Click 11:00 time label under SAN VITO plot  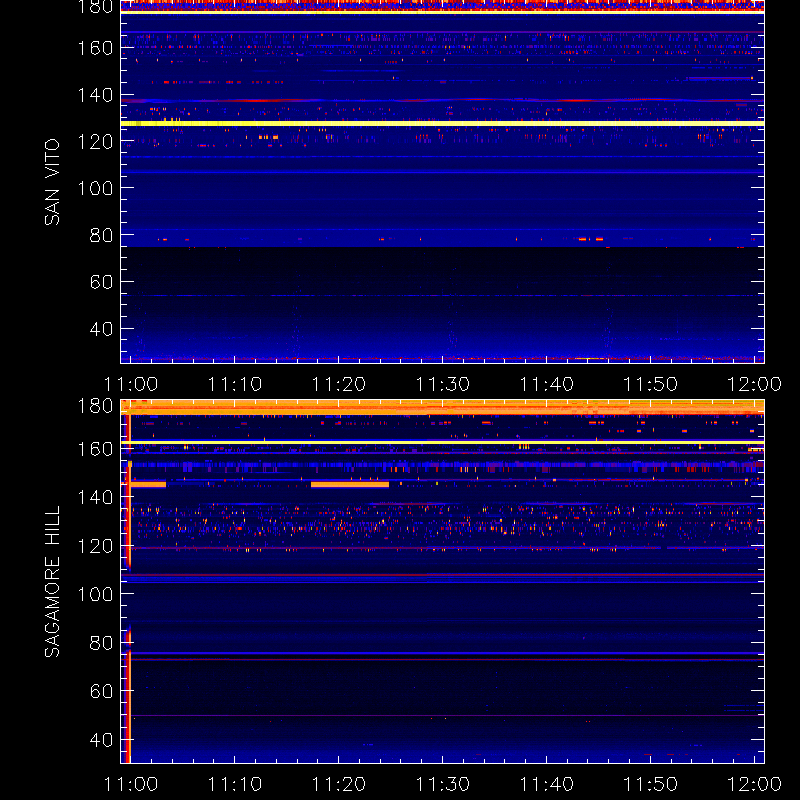point(131,384)
